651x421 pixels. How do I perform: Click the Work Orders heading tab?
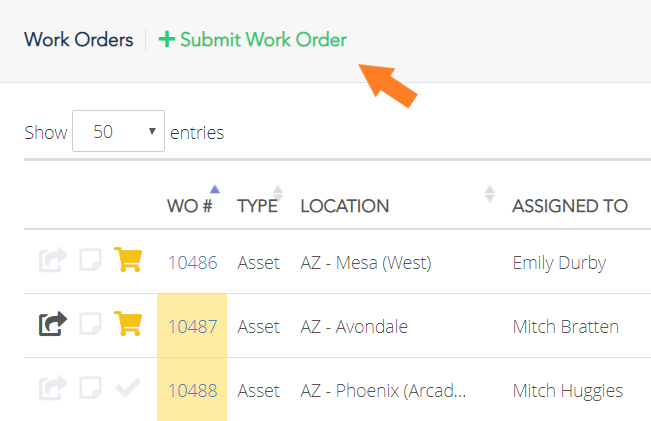point(79,40)
